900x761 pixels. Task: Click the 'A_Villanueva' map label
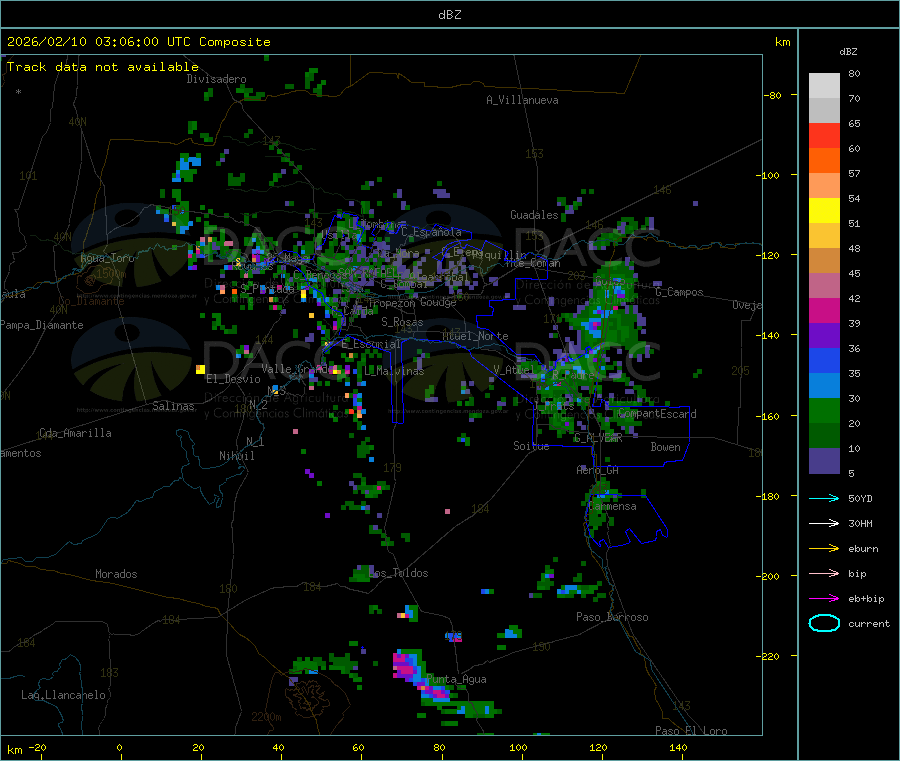[522, 100]
